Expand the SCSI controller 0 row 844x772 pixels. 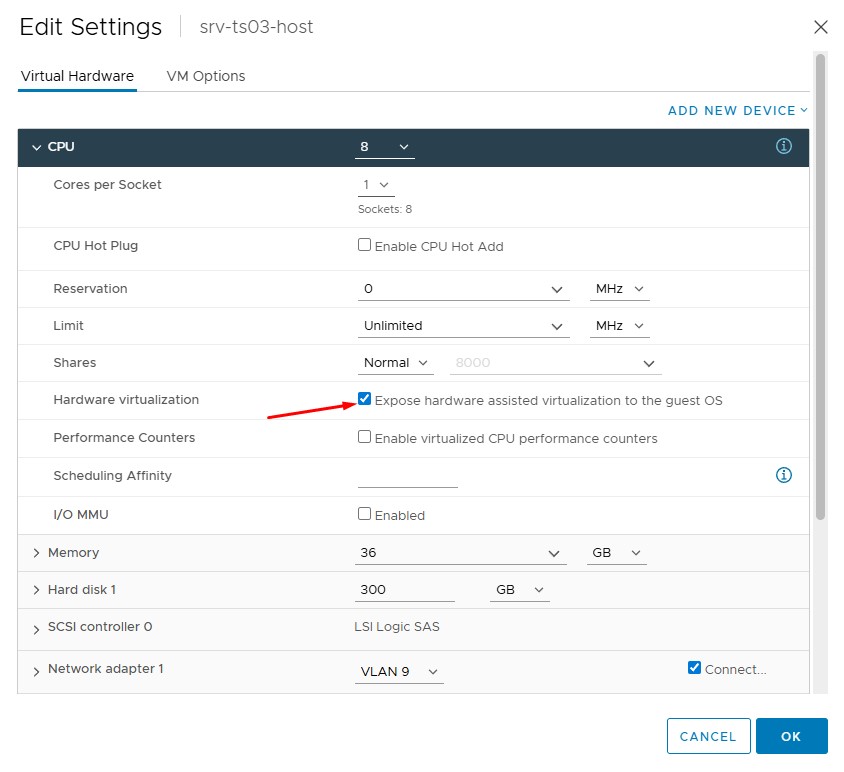pyautogui.click(x=37, y=627)
